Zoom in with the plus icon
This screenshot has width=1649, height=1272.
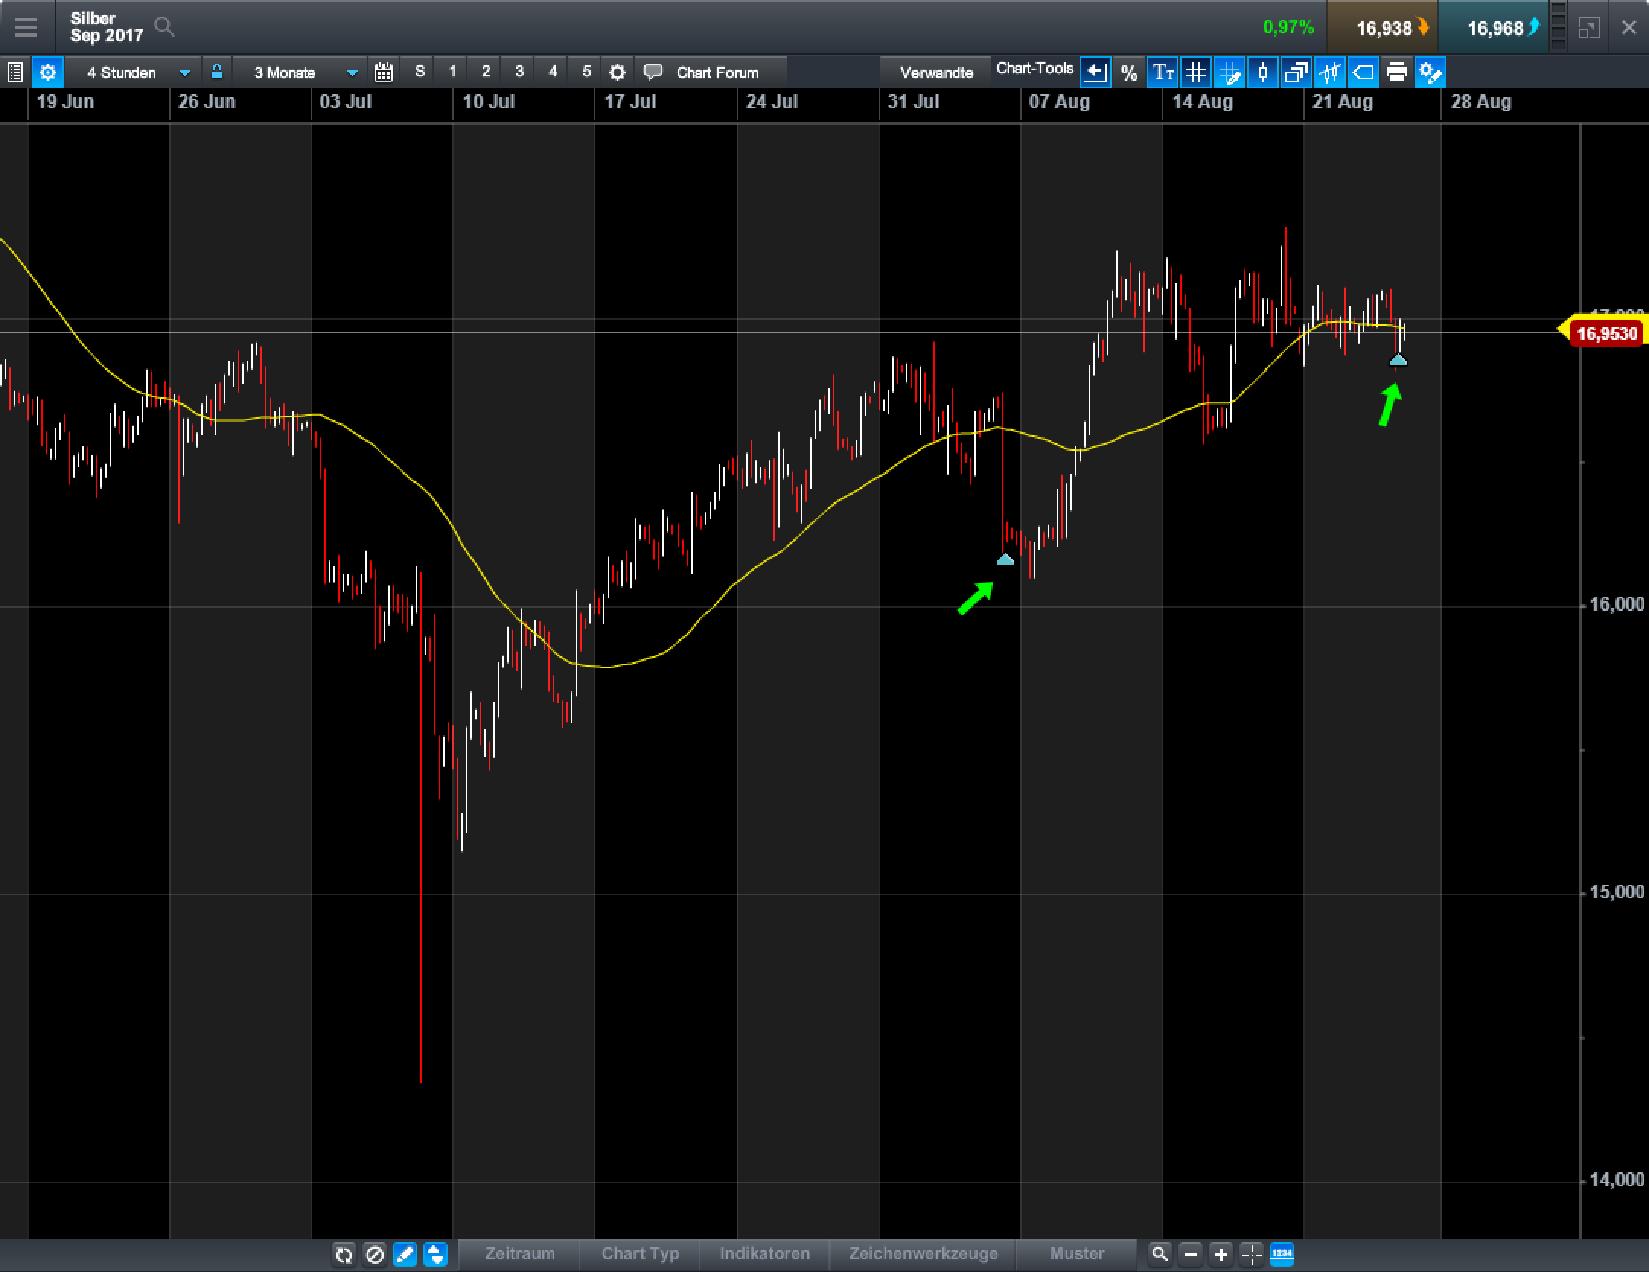click(x=1221, y=1254)
